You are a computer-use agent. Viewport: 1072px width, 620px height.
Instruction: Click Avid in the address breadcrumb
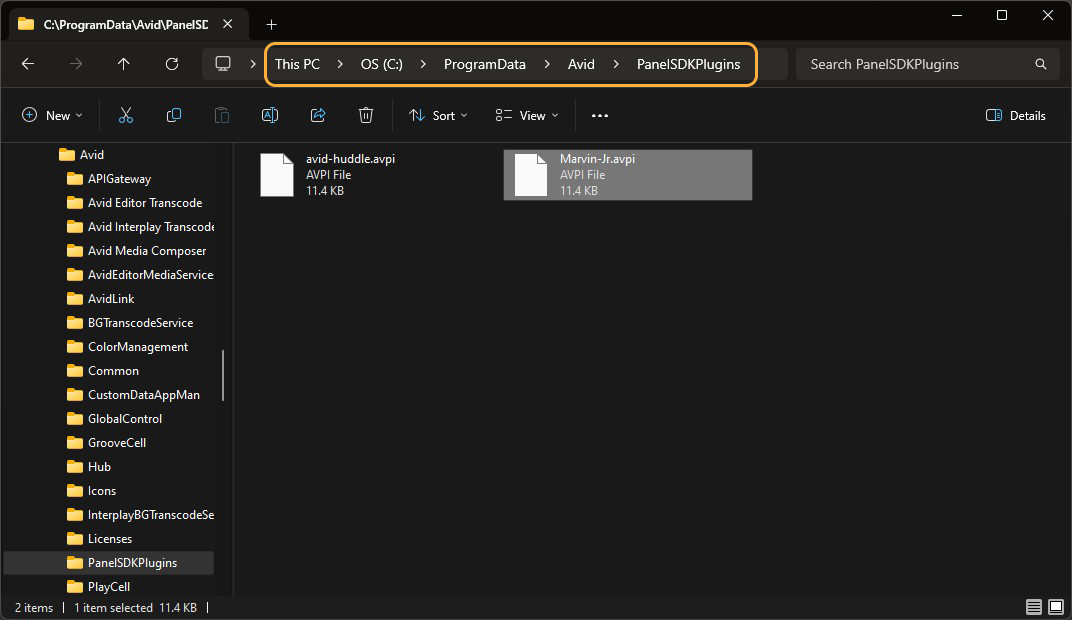click(581, 64)
